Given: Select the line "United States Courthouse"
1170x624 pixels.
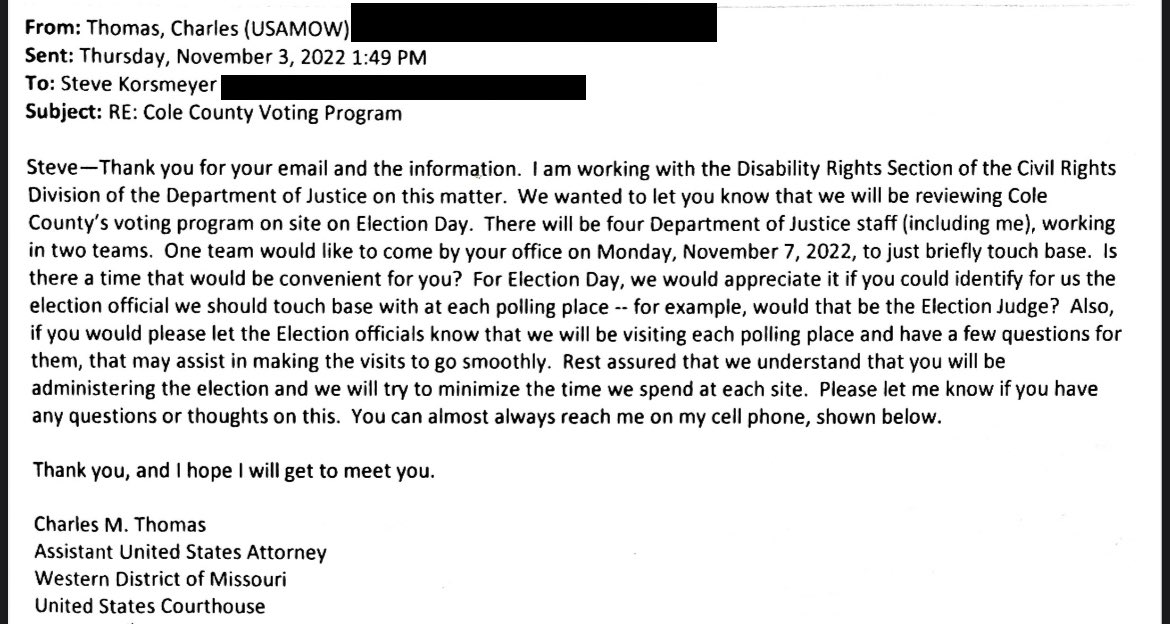Looking at the screenshot, I should pyautogui.click(x=150, y=606).
